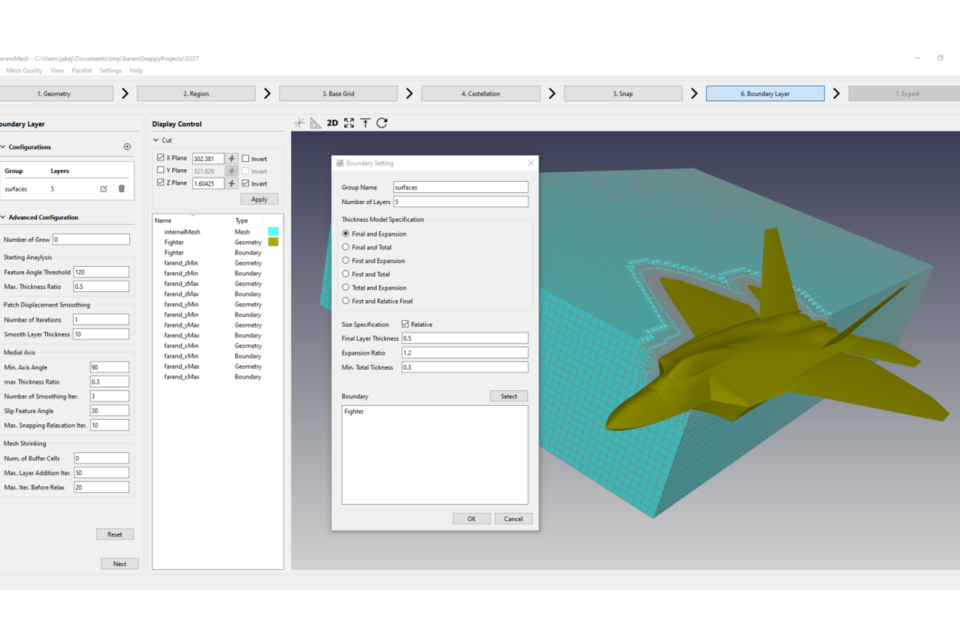Click the ruler measurement tool icon
This screenshot has height=640, width=960.
tap(315, 123)
